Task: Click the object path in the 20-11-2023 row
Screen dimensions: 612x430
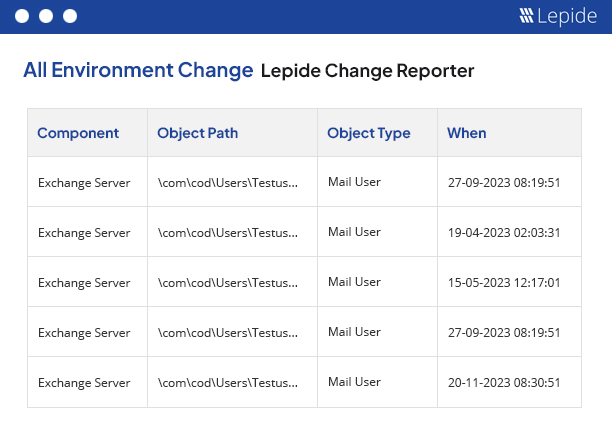Action: tap(228, 383)
